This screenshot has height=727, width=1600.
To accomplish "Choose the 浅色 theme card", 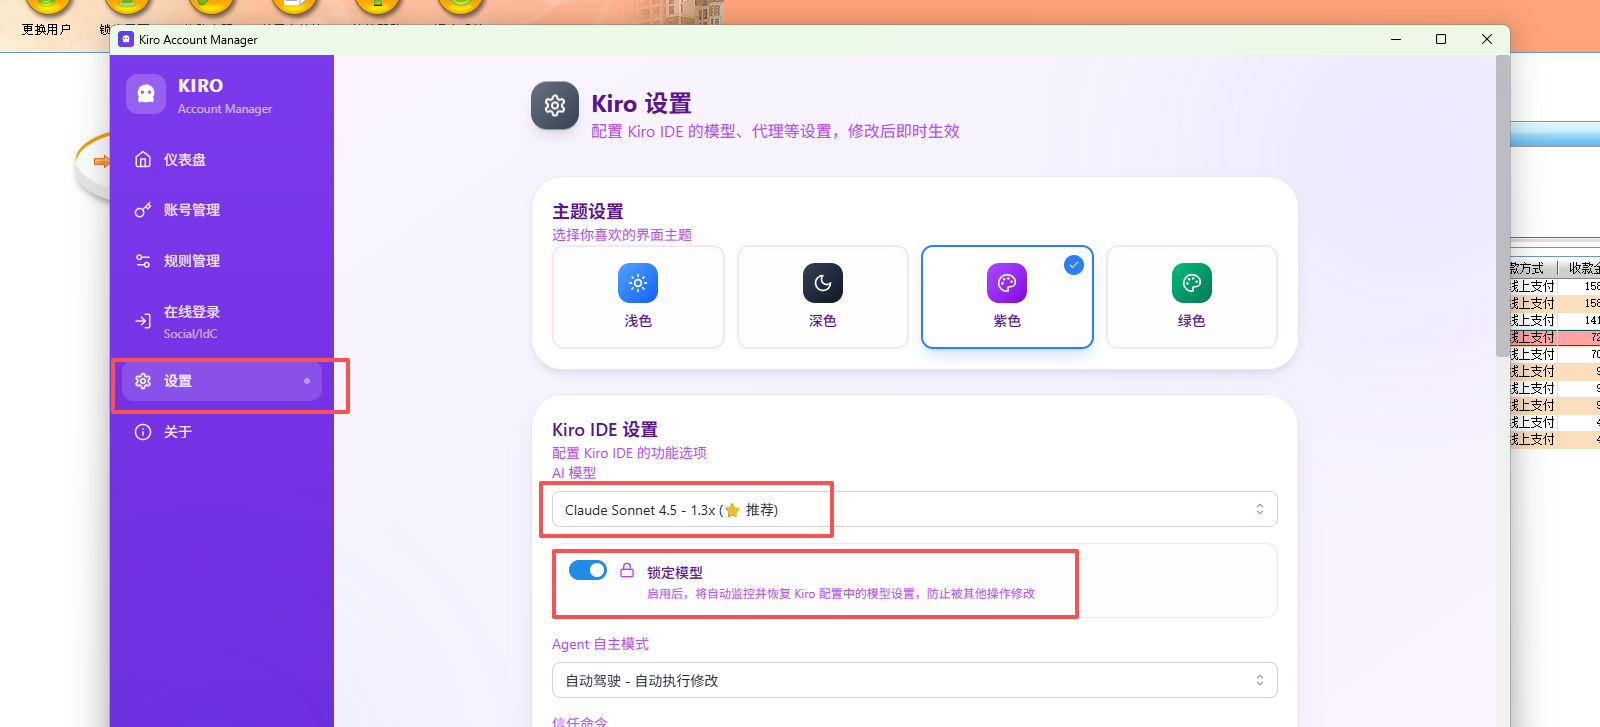I will (x=638, y=297).
